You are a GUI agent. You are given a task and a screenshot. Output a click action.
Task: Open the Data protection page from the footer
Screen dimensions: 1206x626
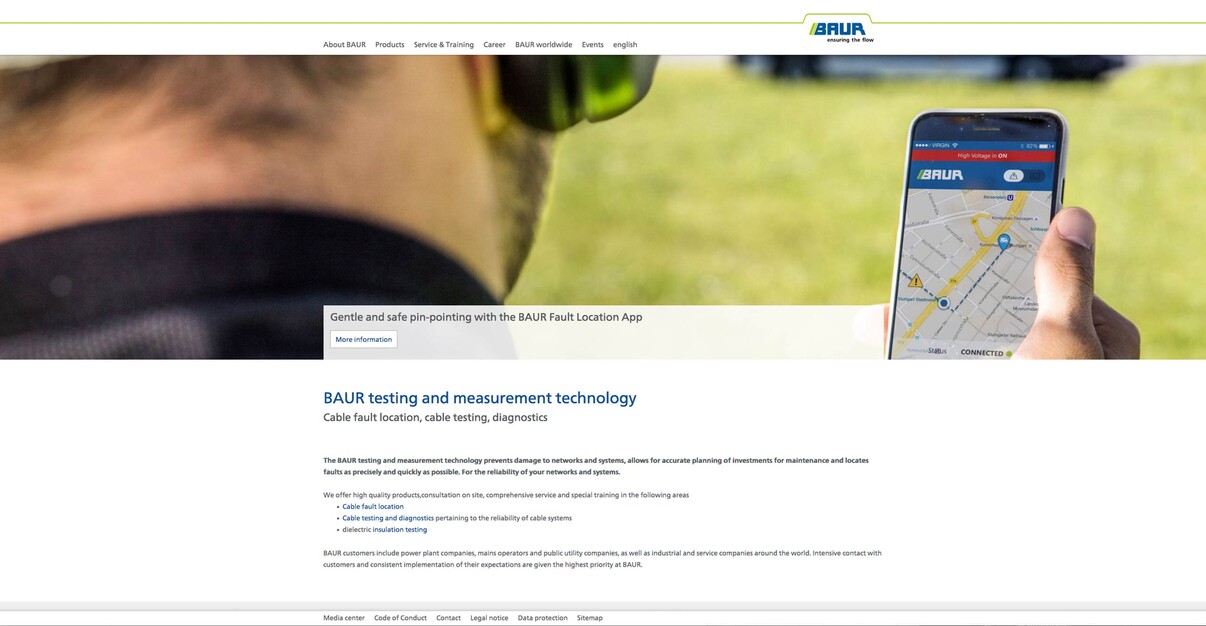click(541, 617)
